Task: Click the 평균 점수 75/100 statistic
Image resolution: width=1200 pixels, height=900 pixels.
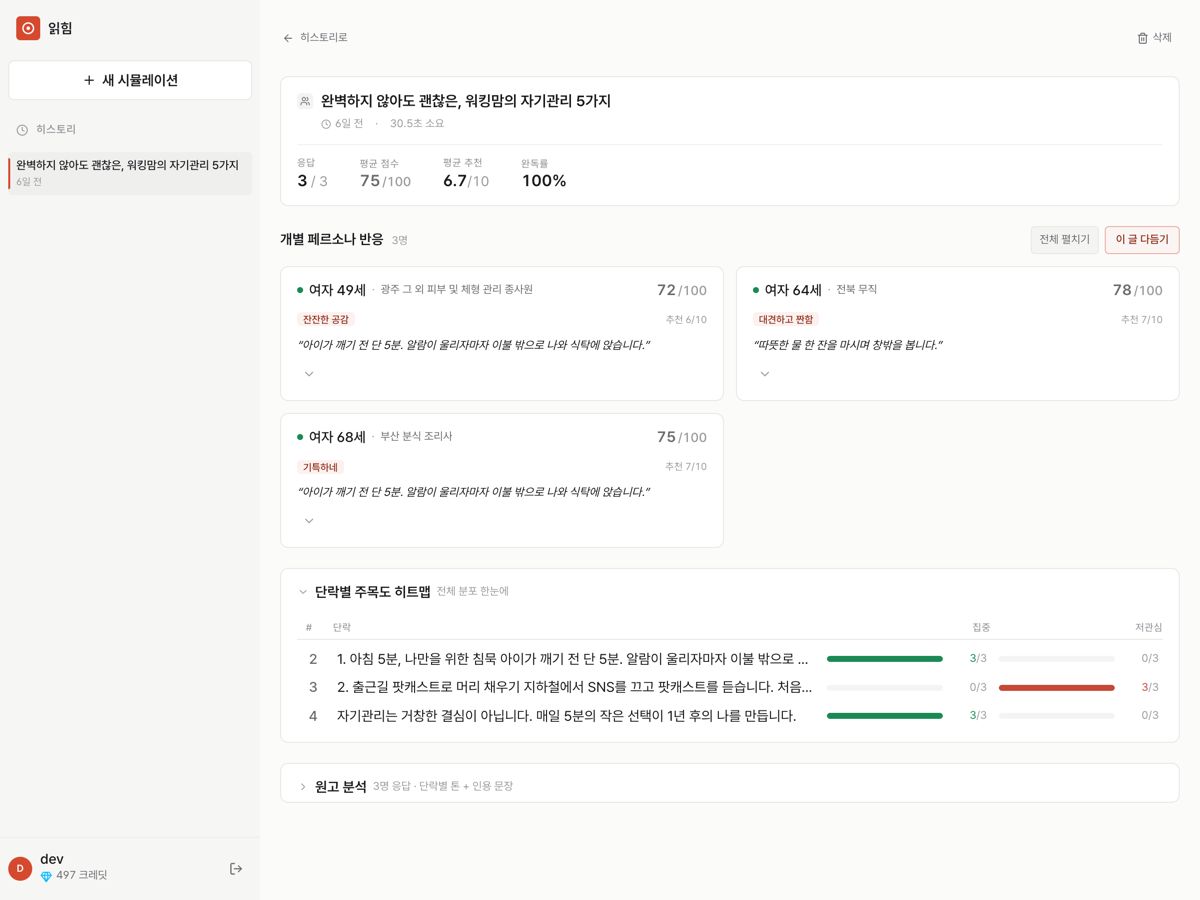Action: click(x=385, y=173)
